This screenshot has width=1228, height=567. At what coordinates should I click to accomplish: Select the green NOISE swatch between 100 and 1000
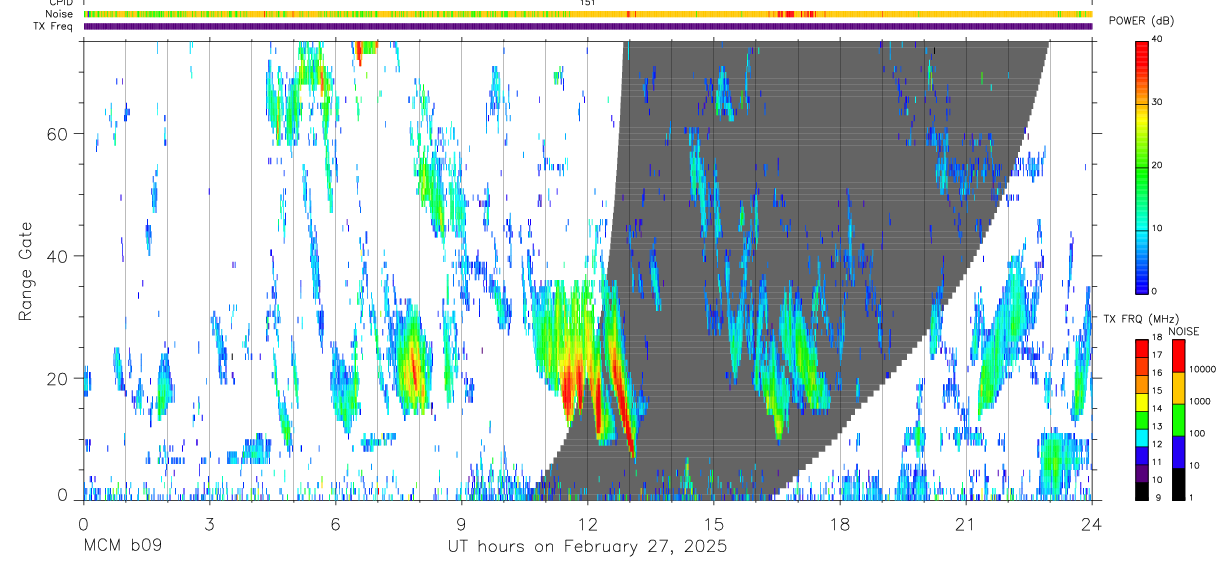pos(1178,420)
